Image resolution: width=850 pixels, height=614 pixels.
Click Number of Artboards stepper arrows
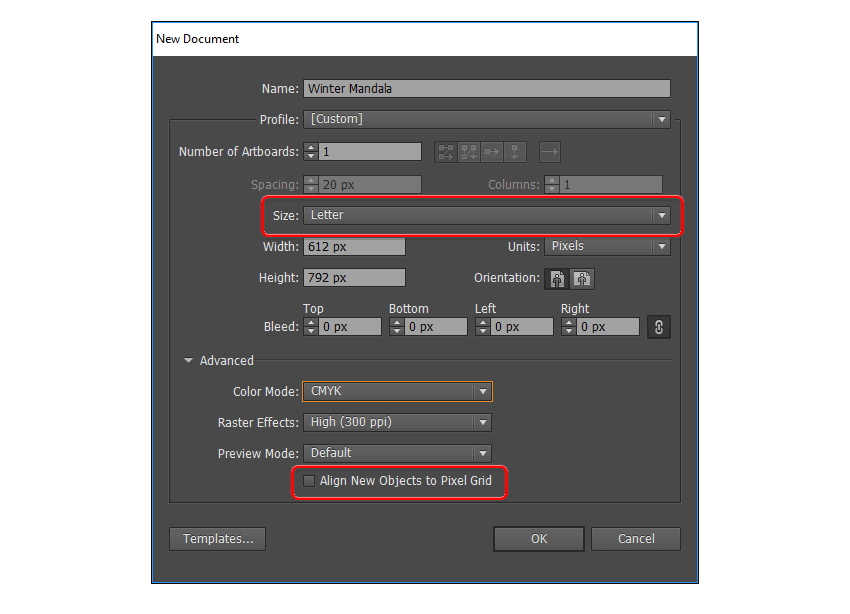point(311,152)
